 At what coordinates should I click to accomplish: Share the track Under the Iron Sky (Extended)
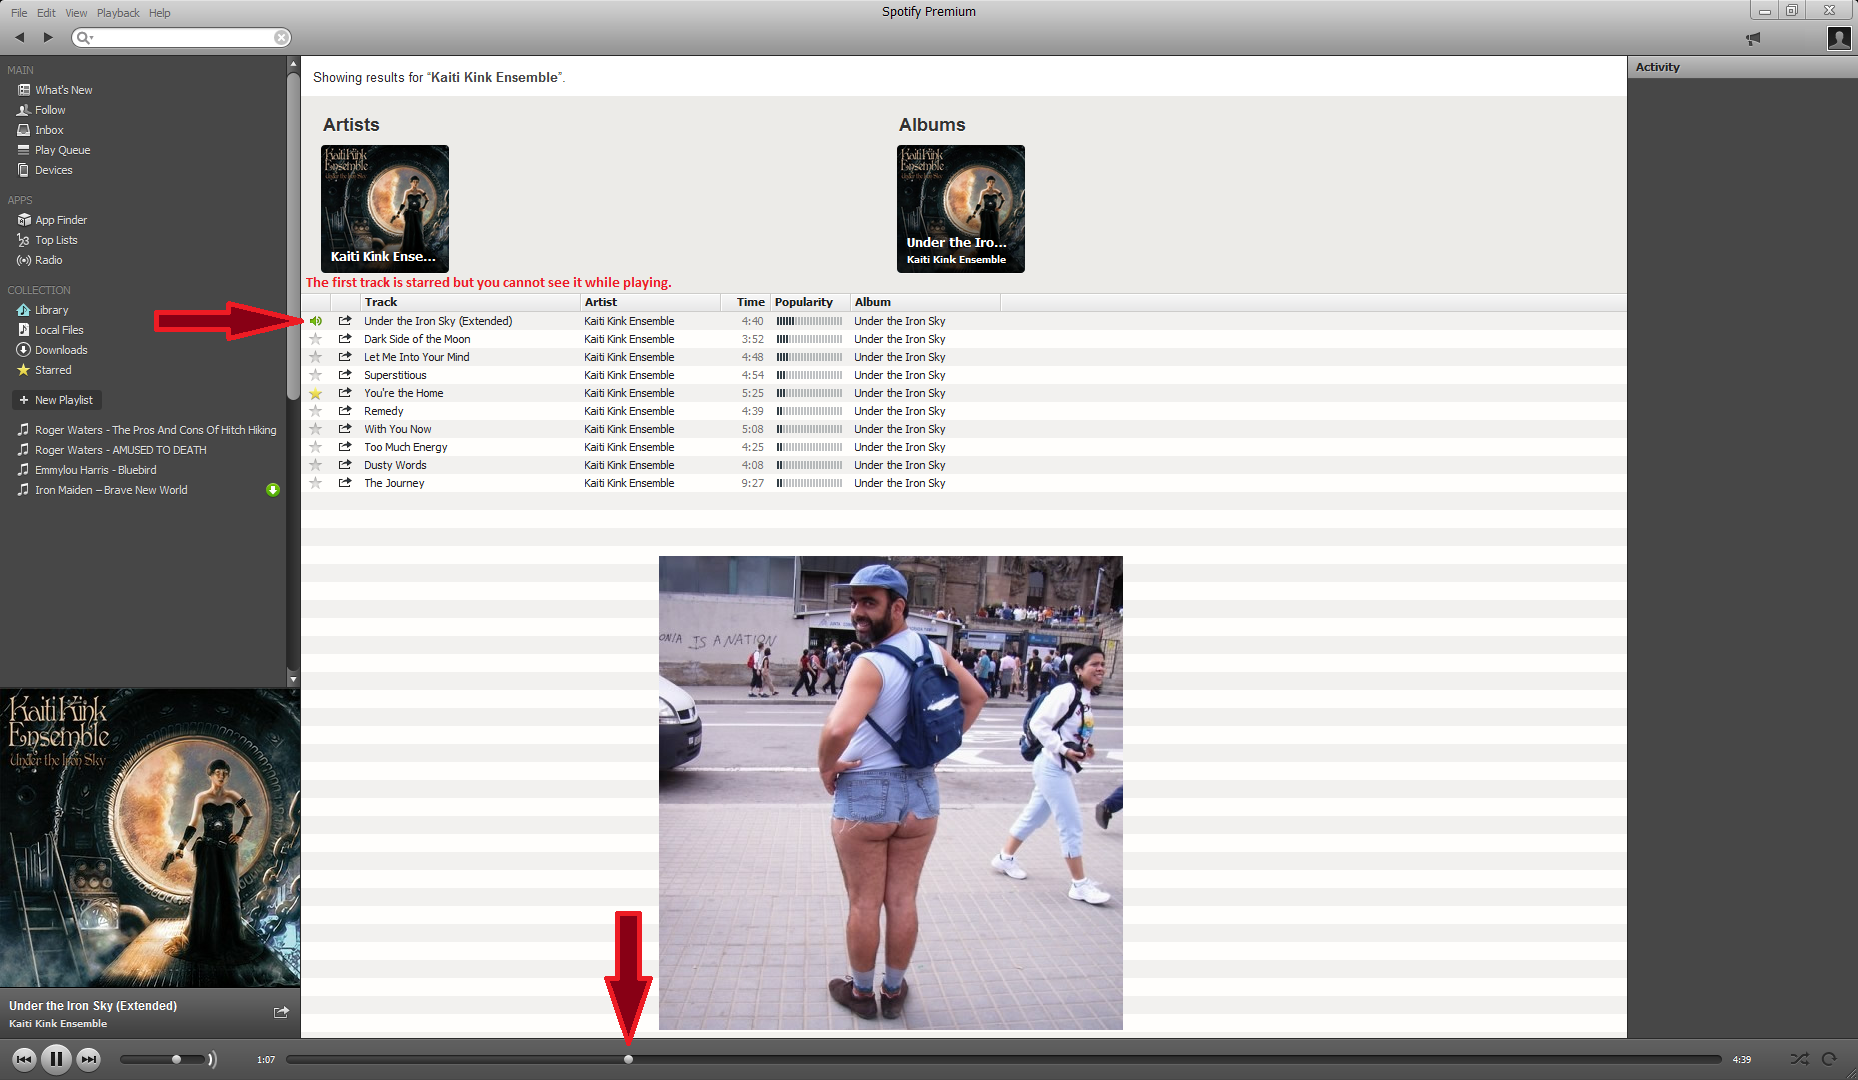[x=345, y=321]
